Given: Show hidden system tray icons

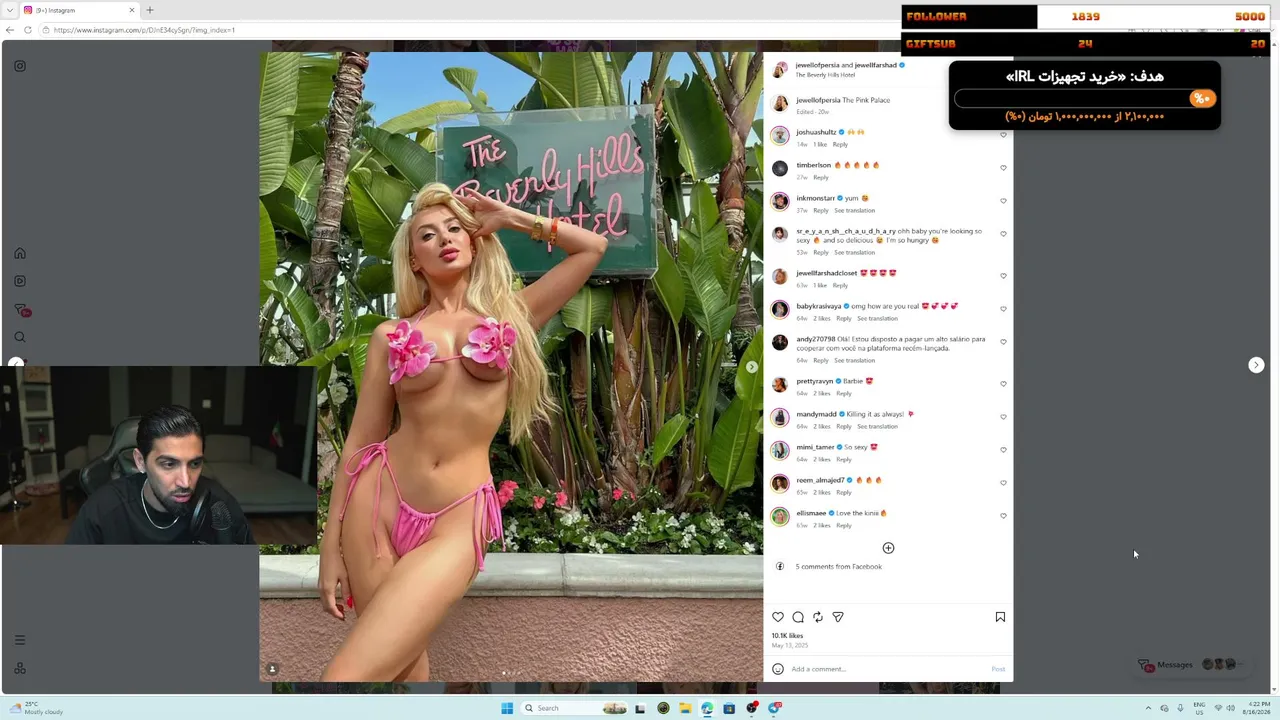Looking at the screenshot, I should click(1148, 708).
